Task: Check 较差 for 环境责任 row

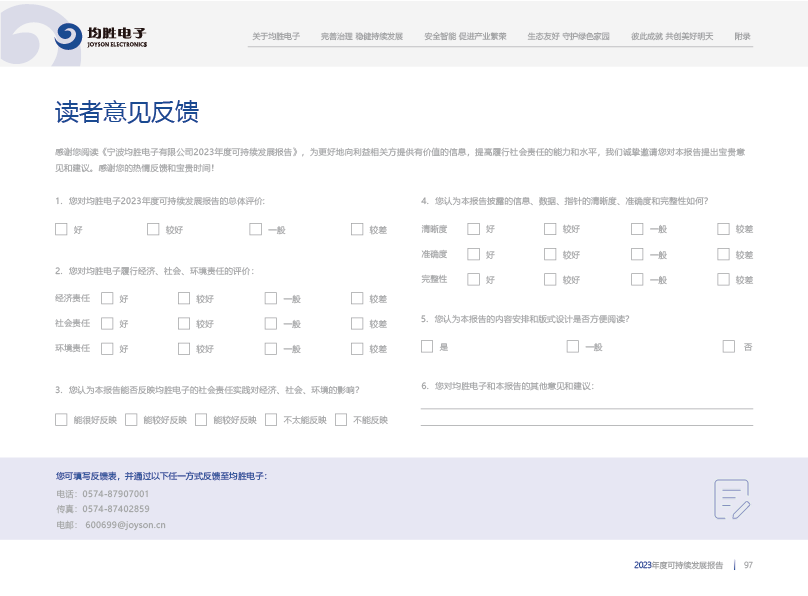Action: (357, 348)
